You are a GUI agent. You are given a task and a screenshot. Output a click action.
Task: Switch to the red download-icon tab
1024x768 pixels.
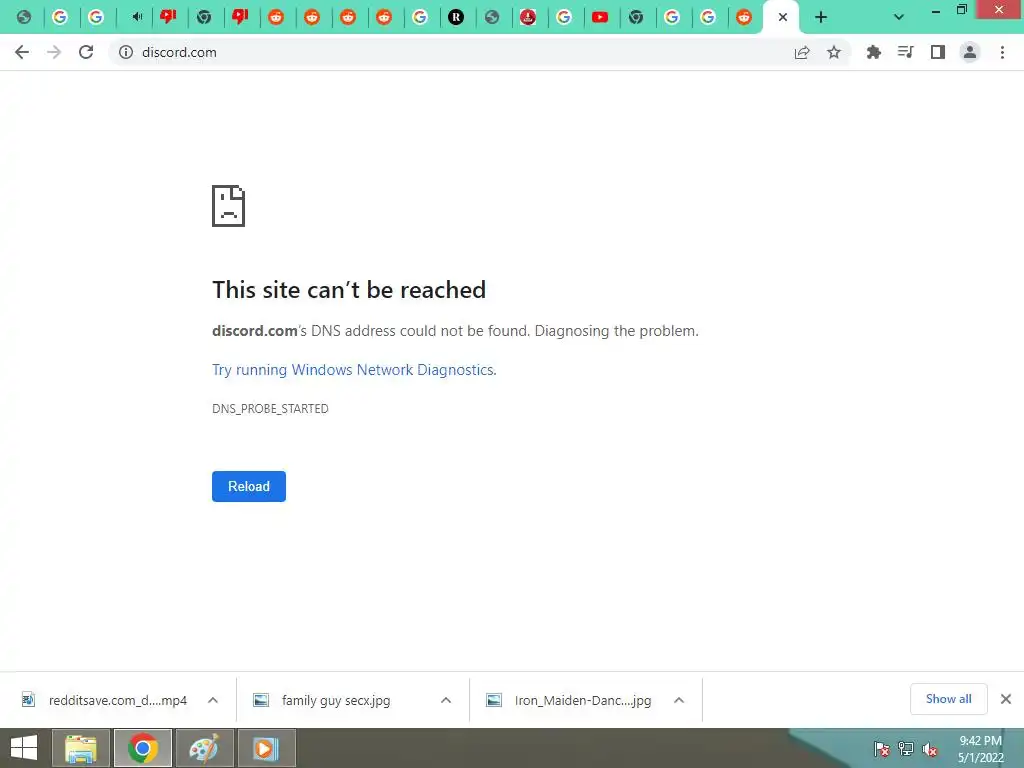[x=528, y=17]
